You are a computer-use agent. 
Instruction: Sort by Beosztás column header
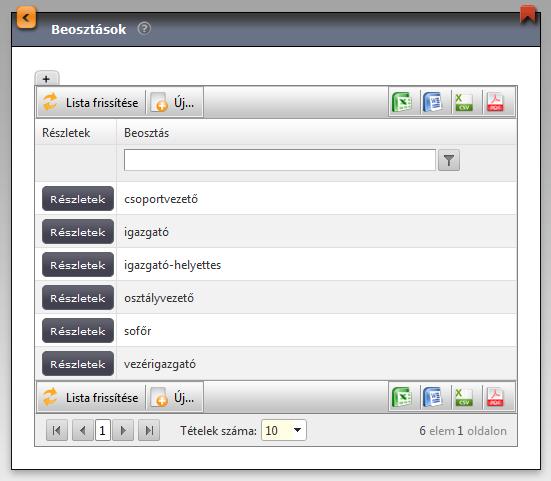(147, 133)
